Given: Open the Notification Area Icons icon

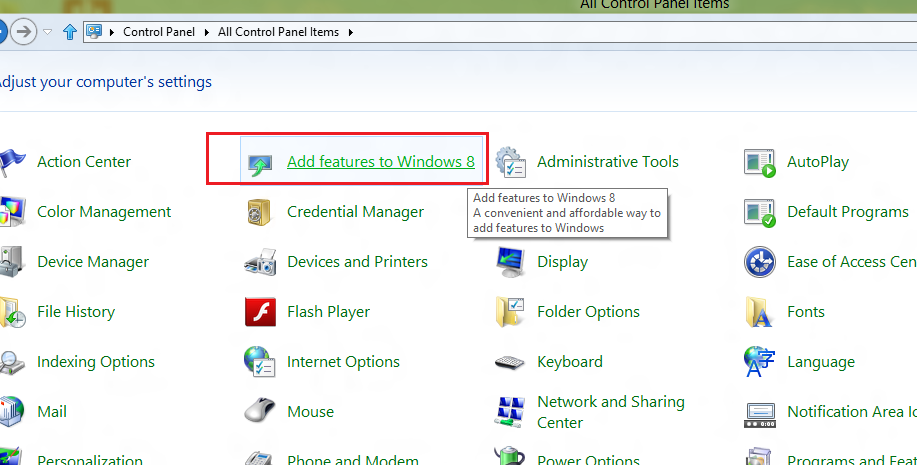Looking at the screenshot, I should point(760,415).
